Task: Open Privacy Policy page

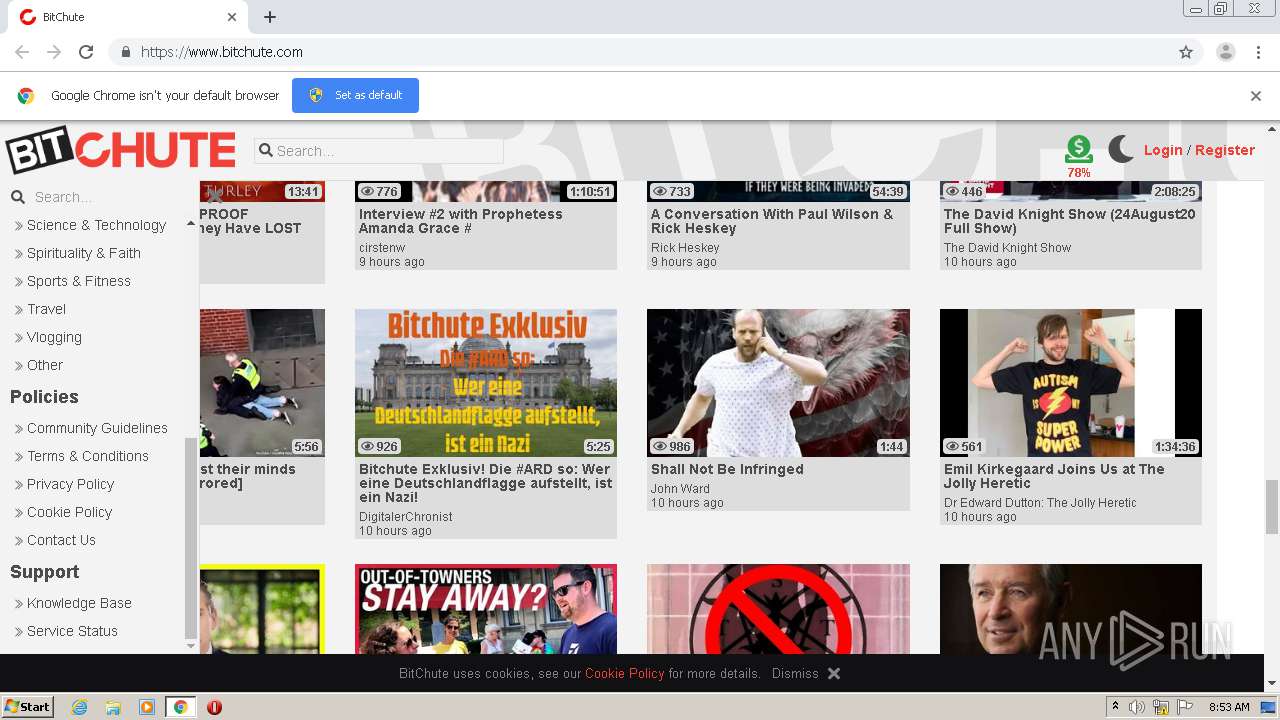Action: point(70,484)
